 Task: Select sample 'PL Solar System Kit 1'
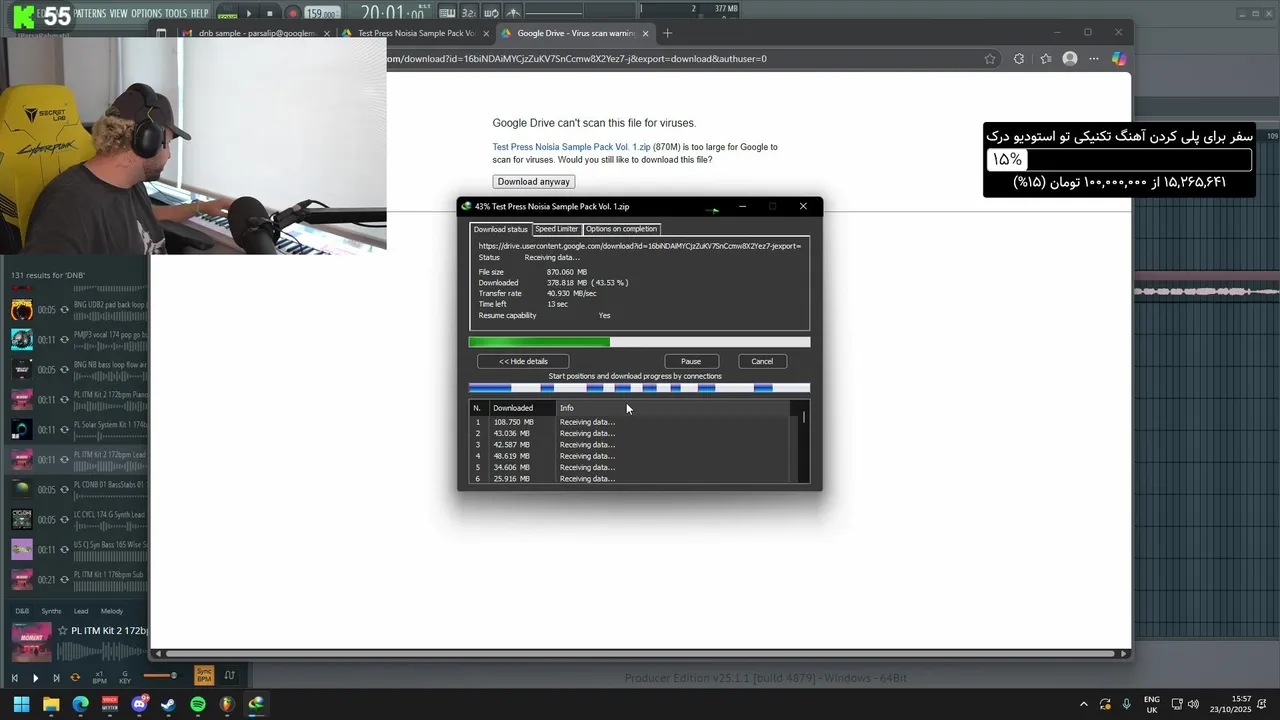click(80, 429)
